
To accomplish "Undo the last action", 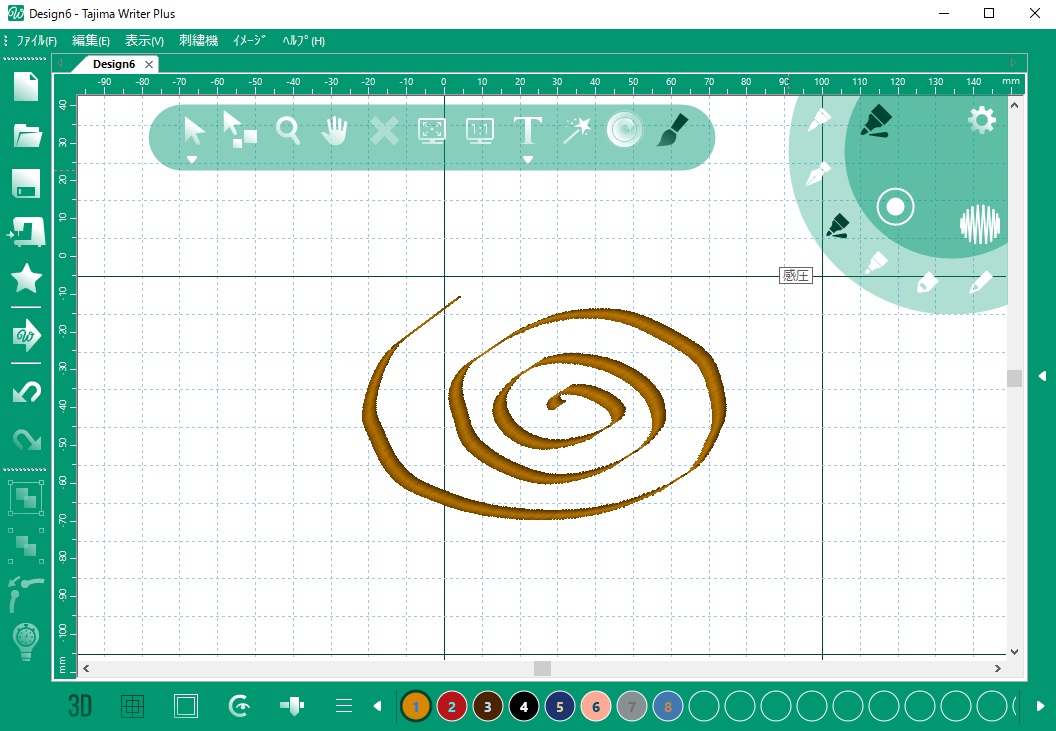I will pyautogui.click(x=27, y=391).
